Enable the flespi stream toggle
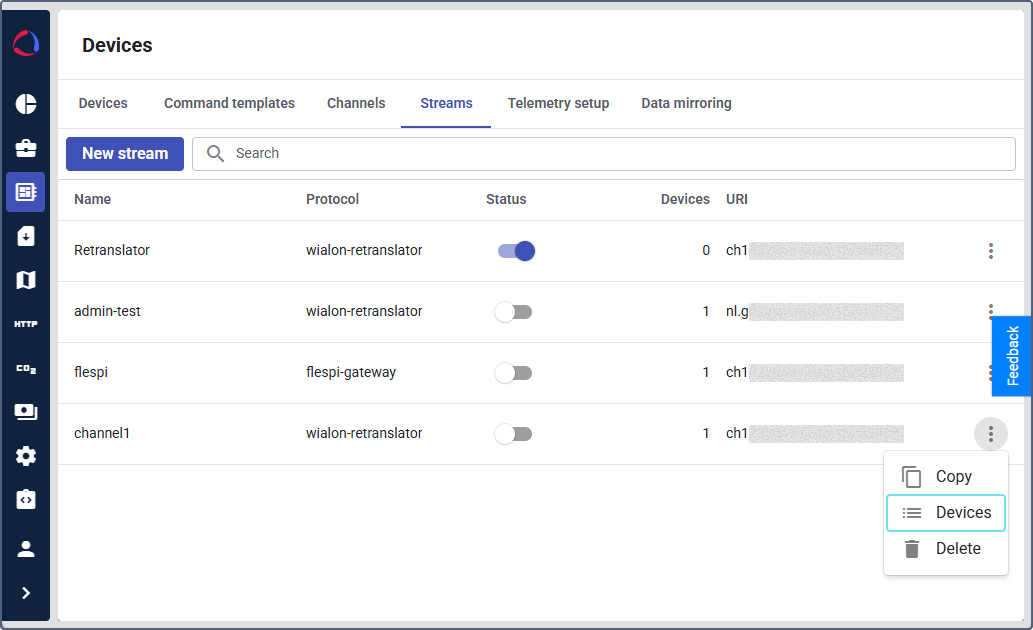This screenshot has height=630, width=1033. coord(513,373)
